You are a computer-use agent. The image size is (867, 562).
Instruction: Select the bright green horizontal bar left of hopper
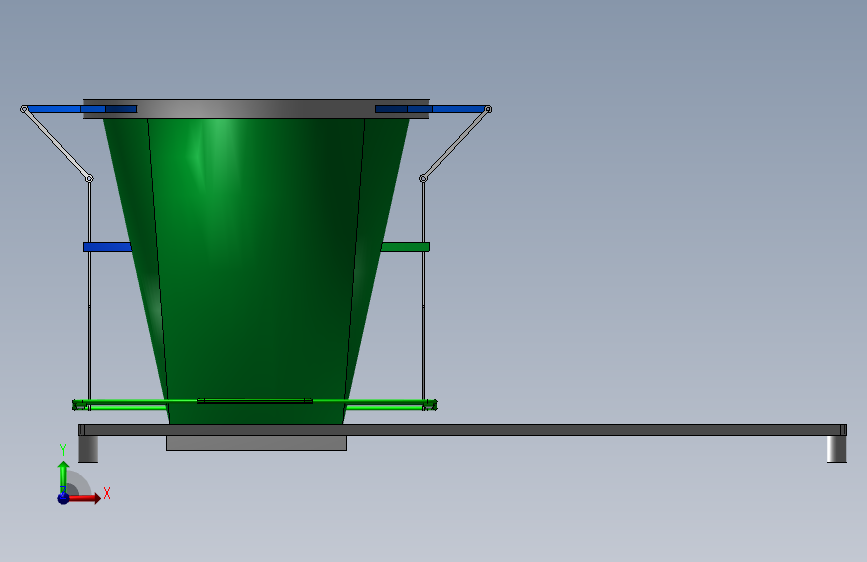[120, 407]
